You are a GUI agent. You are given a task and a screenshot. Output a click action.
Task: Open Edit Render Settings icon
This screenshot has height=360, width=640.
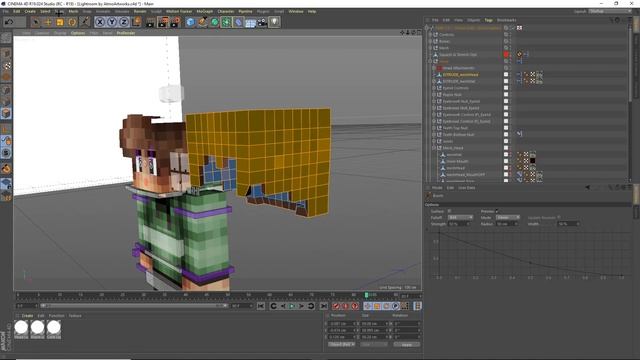click(175, 22)
